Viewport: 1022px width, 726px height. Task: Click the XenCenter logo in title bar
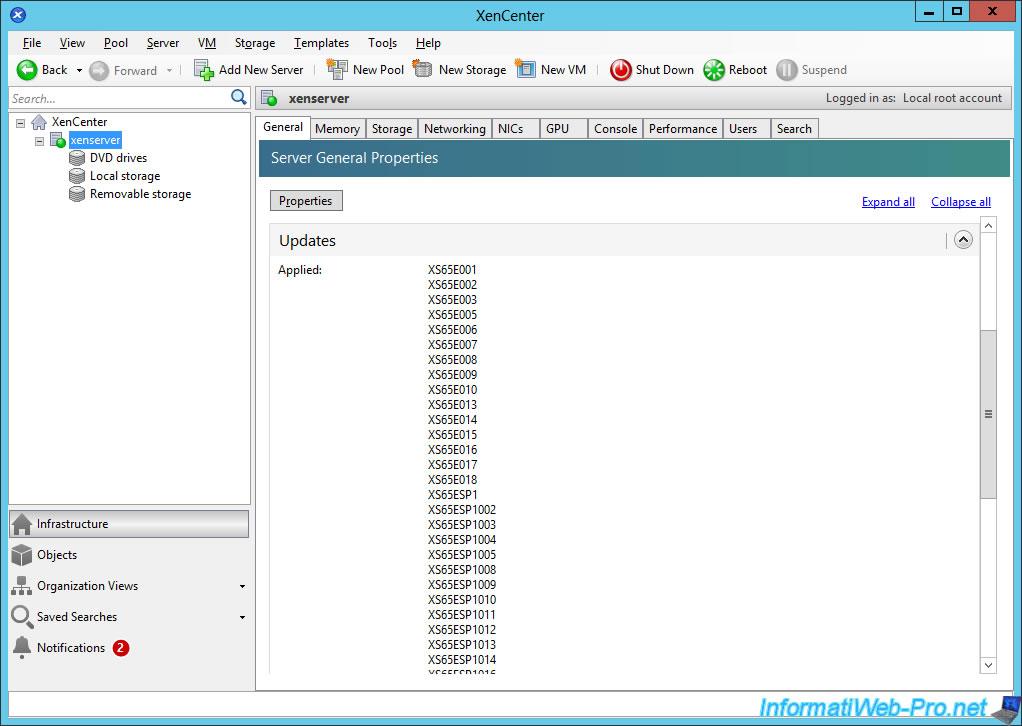[18, 14]
